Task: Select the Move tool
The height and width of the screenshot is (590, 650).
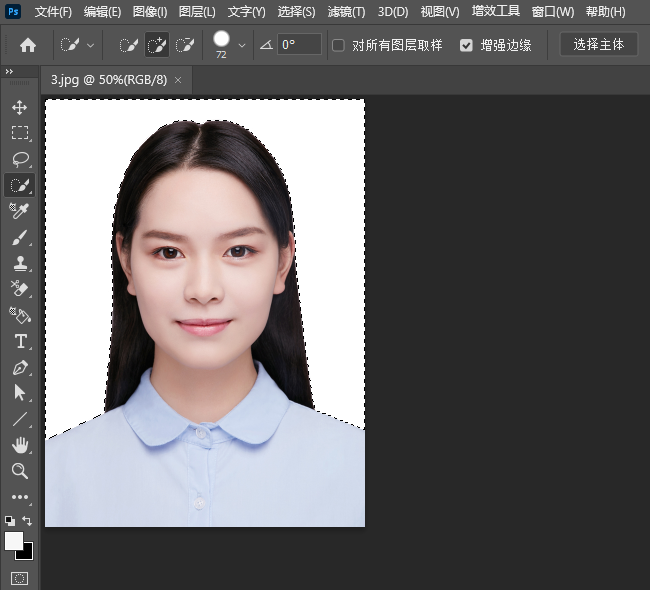Action: pos(20,107)
